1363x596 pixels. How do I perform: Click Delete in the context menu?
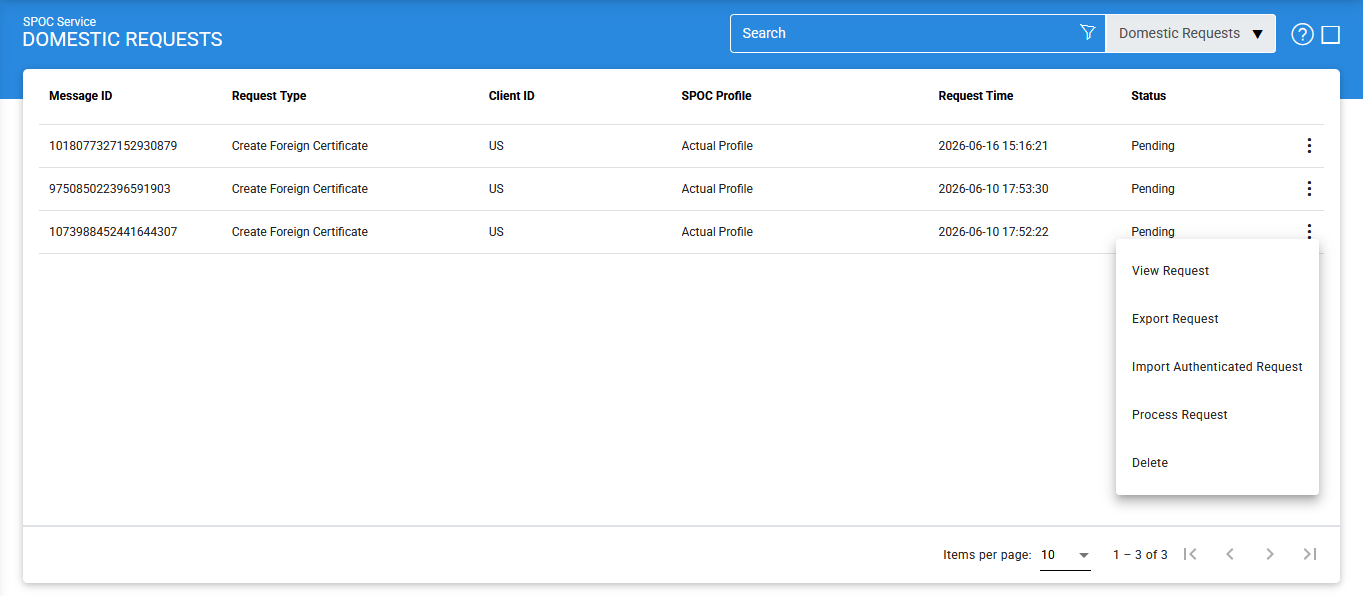click(x=1217, y=463)
